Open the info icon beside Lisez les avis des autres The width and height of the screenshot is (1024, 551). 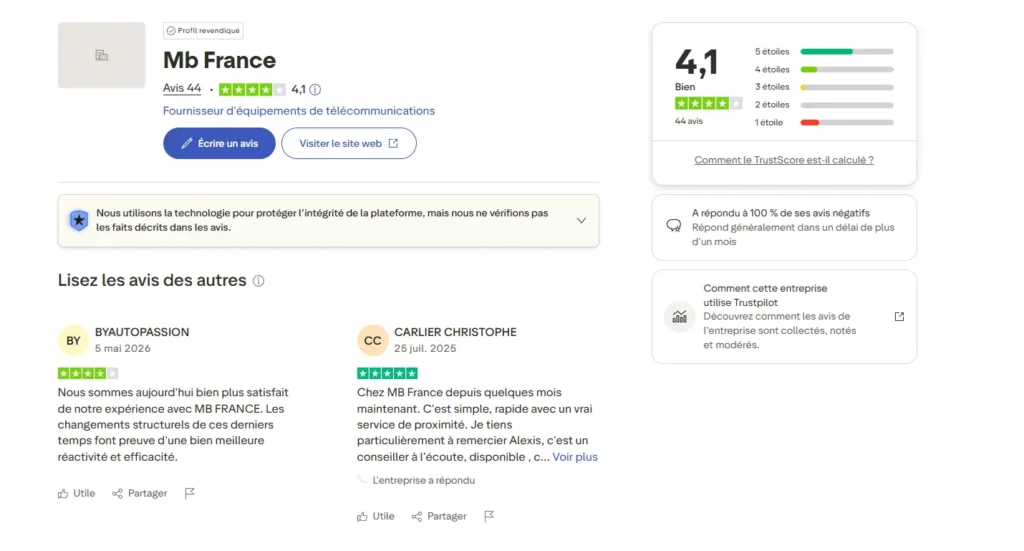coord(259,281)
